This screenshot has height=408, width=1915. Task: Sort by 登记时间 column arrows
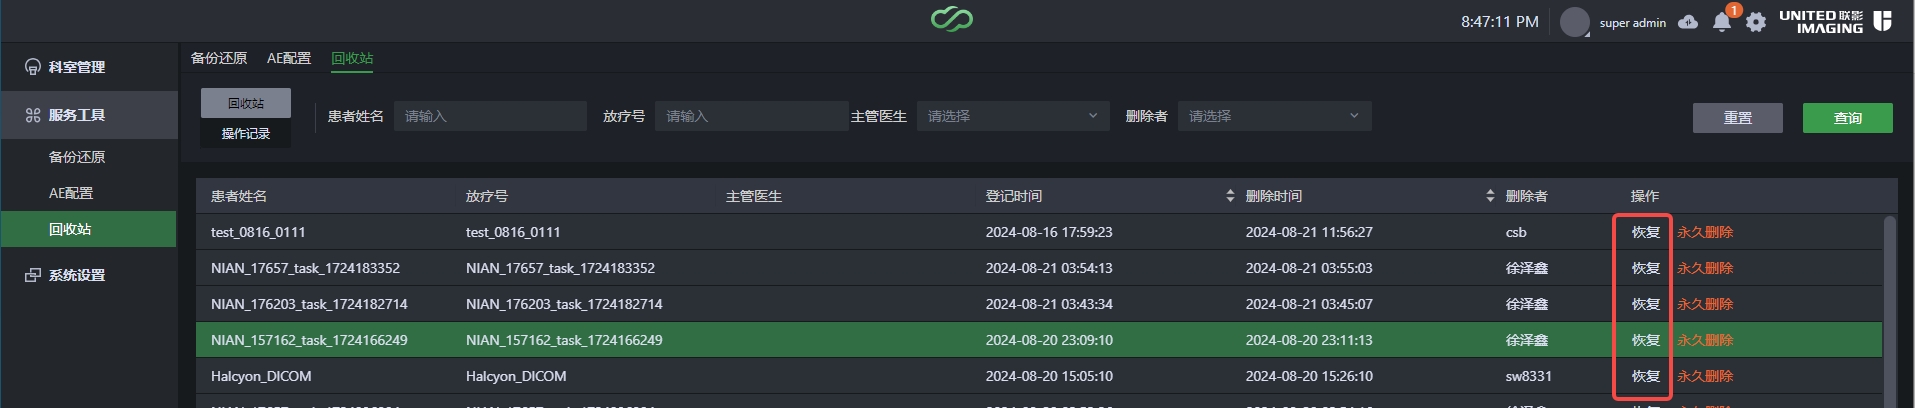[1230, 196]
